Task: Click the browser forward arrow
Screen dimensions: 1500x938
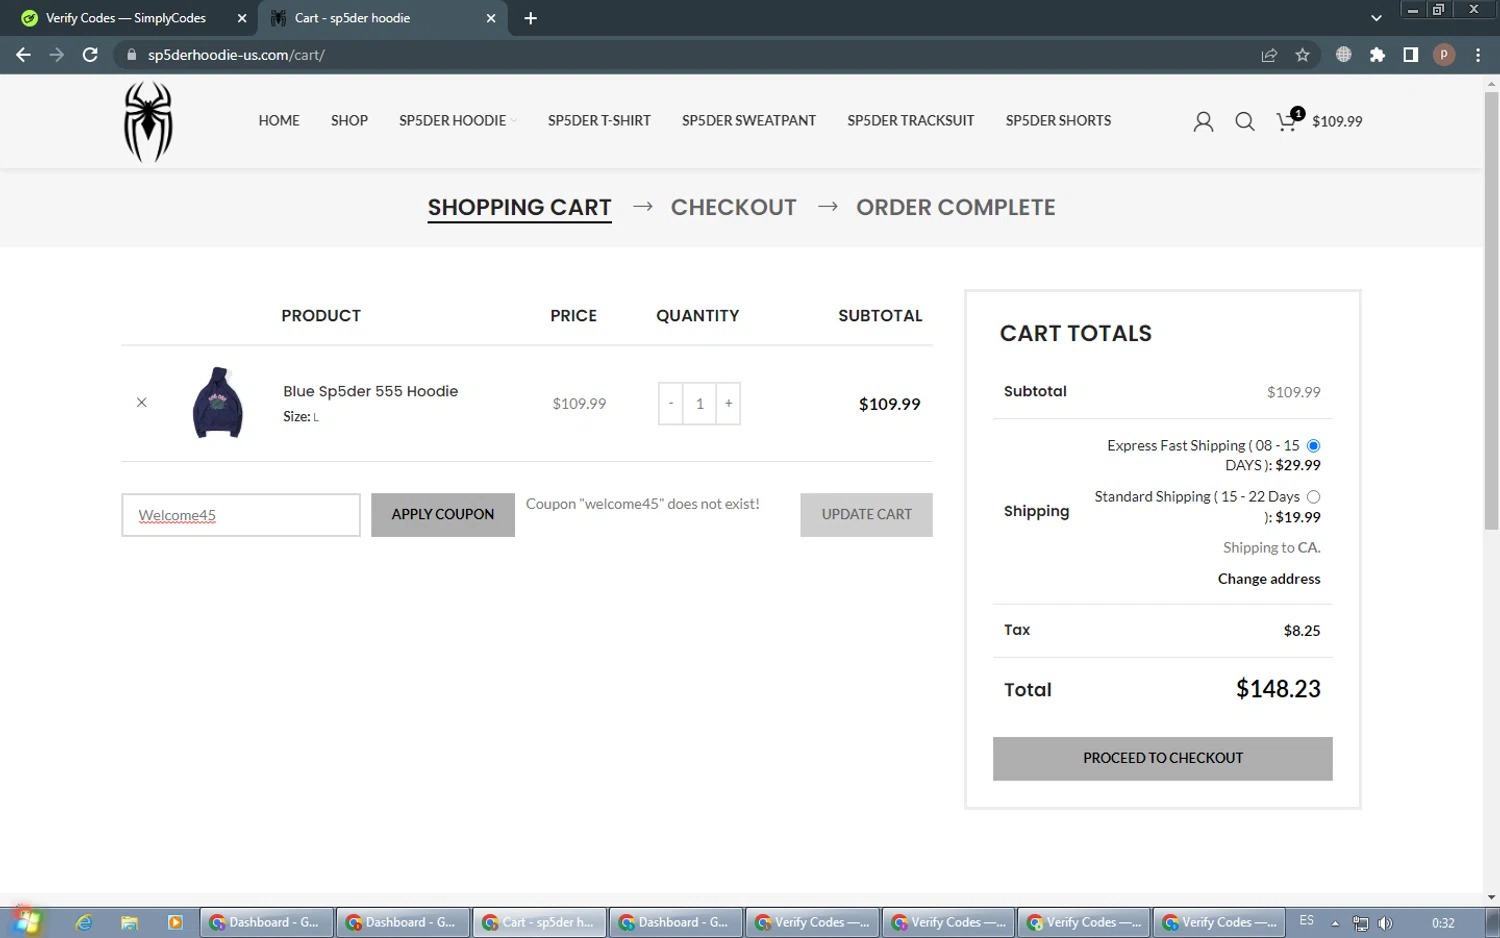Action: click(56, 55)
